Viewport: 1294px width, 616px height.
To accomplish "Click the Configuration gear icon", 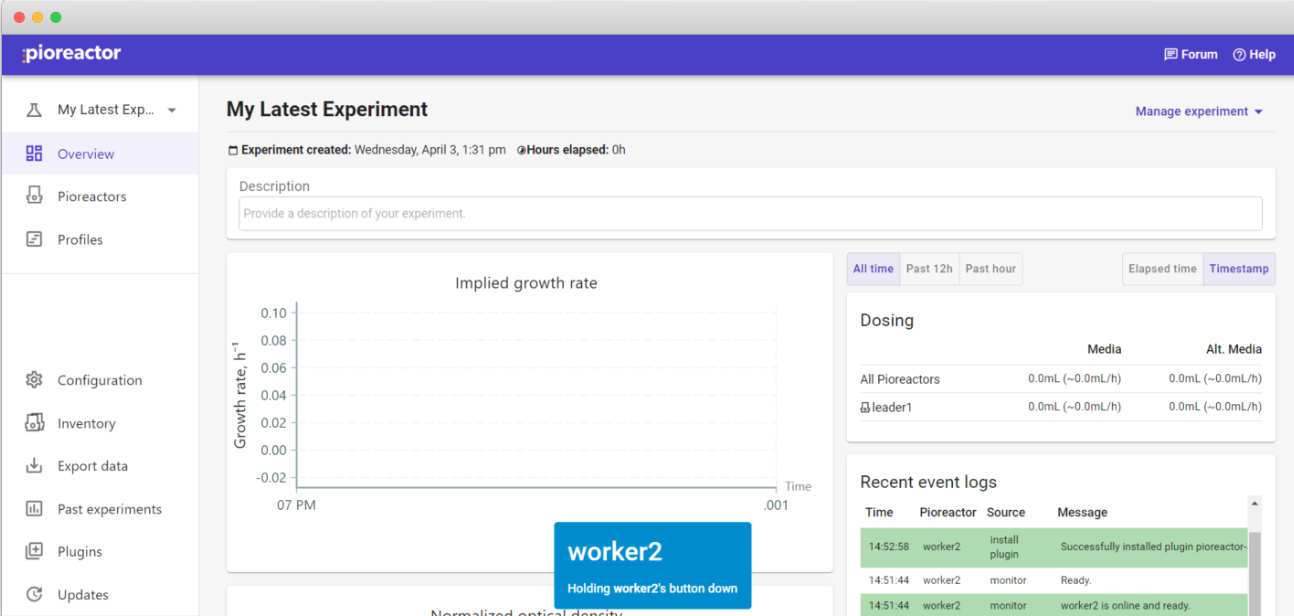I will pyautogui.click(x=34, y=380).
